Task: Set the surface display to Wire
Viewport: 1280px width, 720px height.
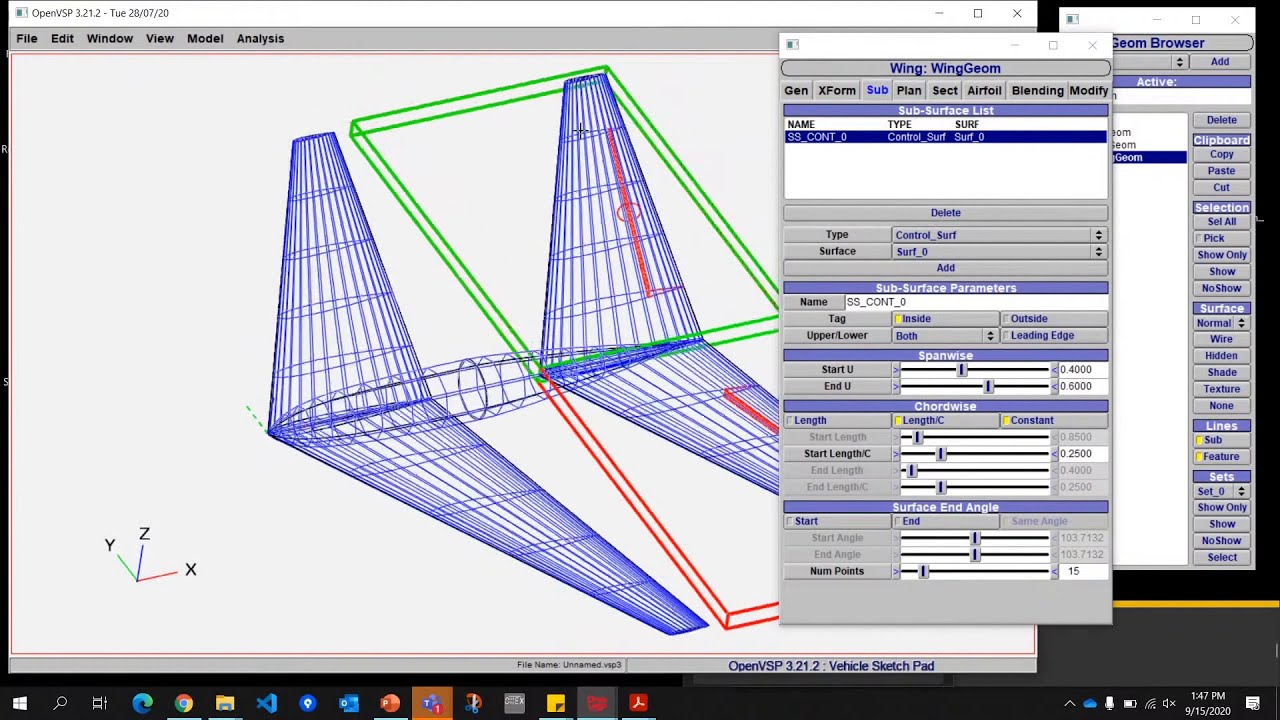Action: pyautogui.click(x=1222, y=340)
